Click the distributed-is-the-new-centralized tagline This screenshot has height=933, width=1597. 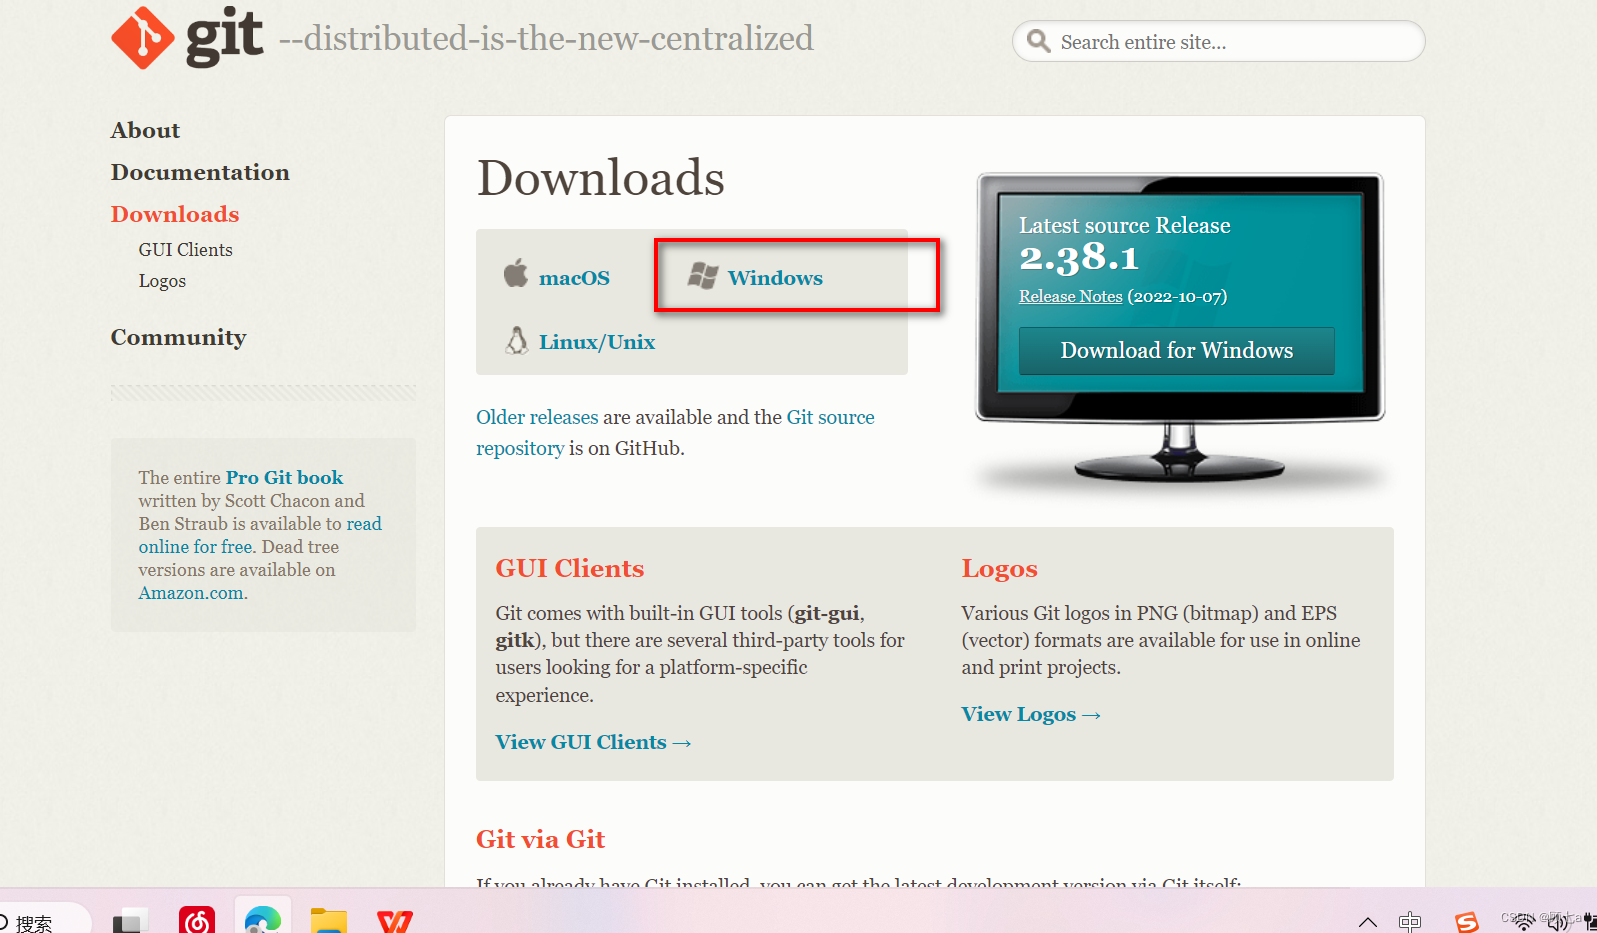point(546,38)
